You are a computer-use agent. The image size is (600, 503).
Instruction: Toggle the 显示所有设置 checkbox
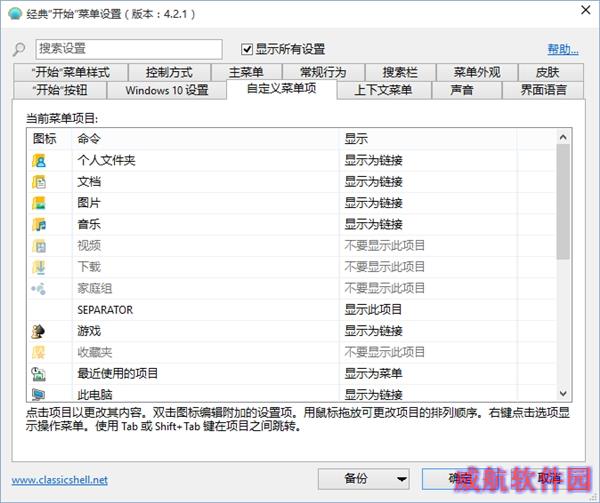click(247, 49)
